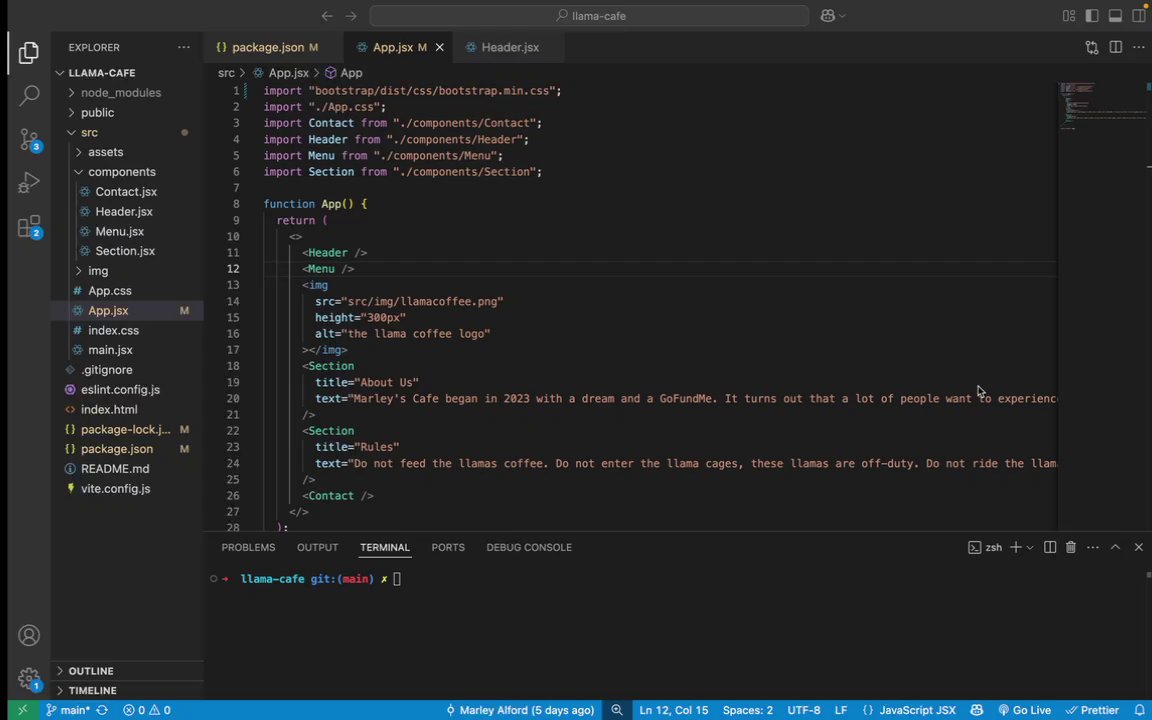Screen dimensions: 1152x720
Task: Open Source Control view icon
Action: tap(29, 140)
